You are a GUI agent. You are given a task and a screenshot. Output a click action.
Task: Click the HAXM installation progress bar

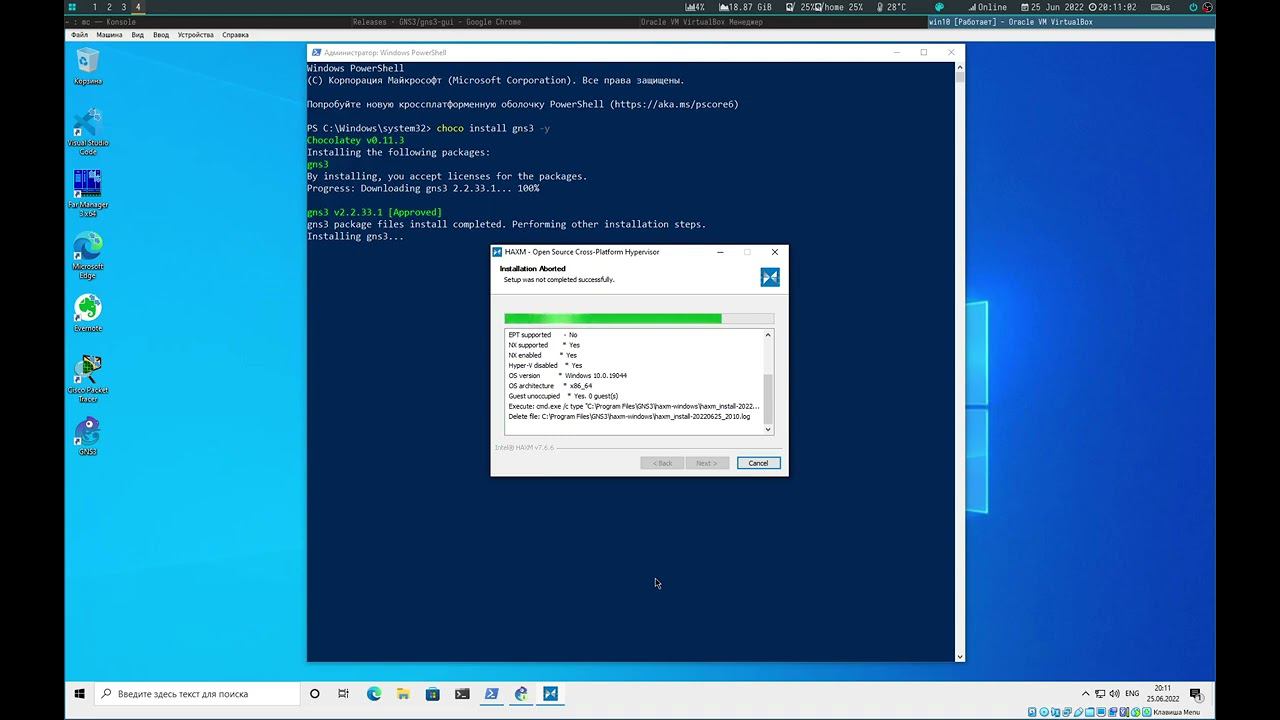pos(639,319)
